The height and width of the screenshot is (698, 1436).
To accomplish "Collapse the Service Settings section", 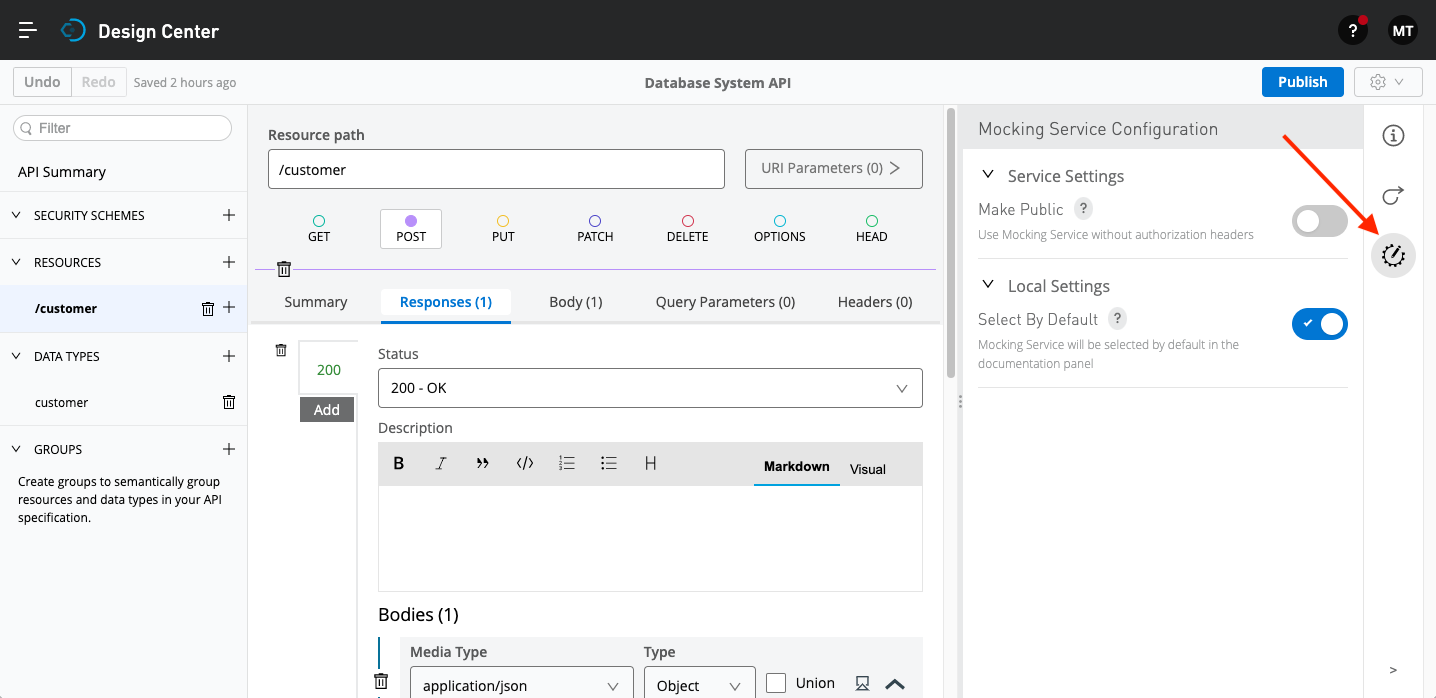I will coord(988,175).
